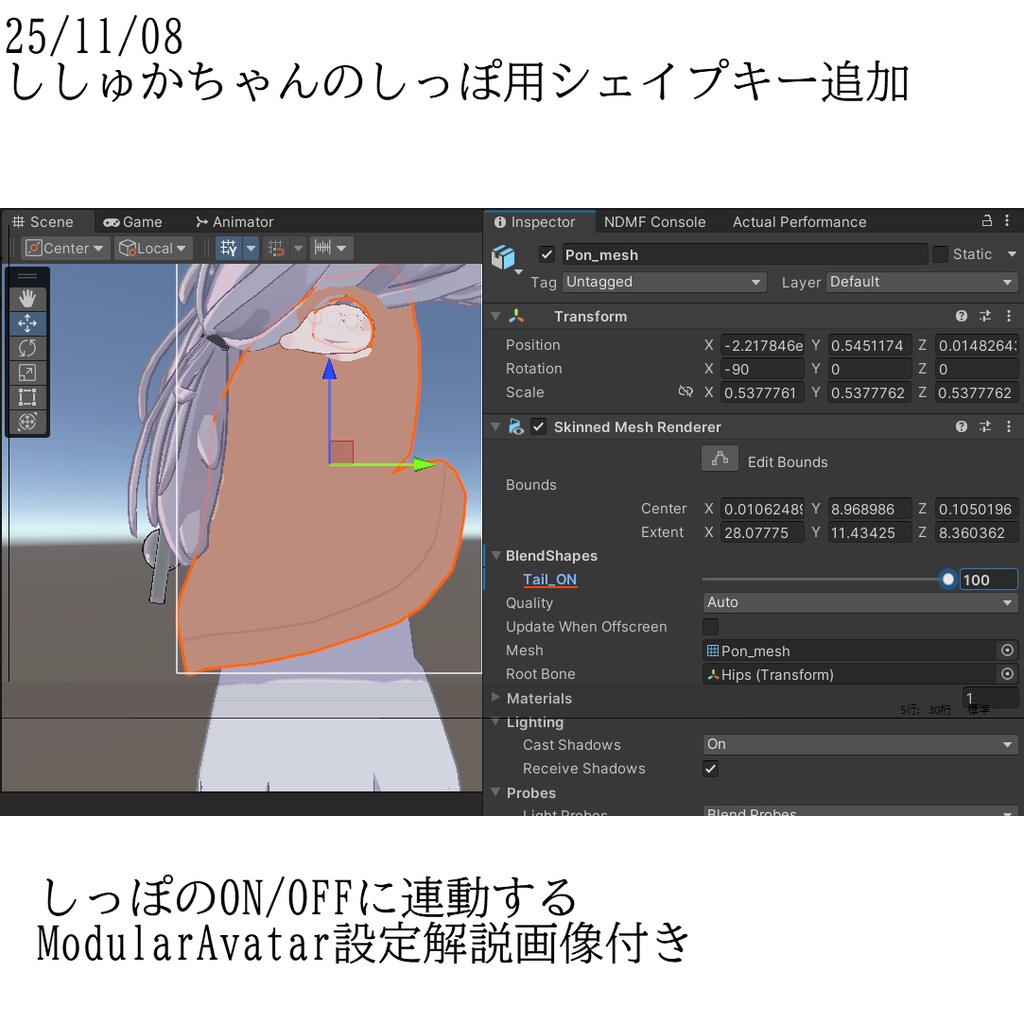Click the scale constraint link icon in Transform
Image resolution: width=1024 pixels, height=1024 pixels.
[x=686, y=391]
